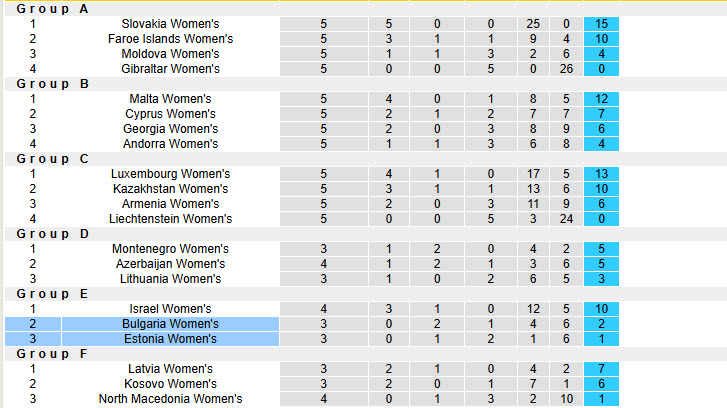Image resolution: width=727 pixels, height=408 pixels.
Task: Open North Macedonia Women's team page
Action: click(x=170, y=399)
